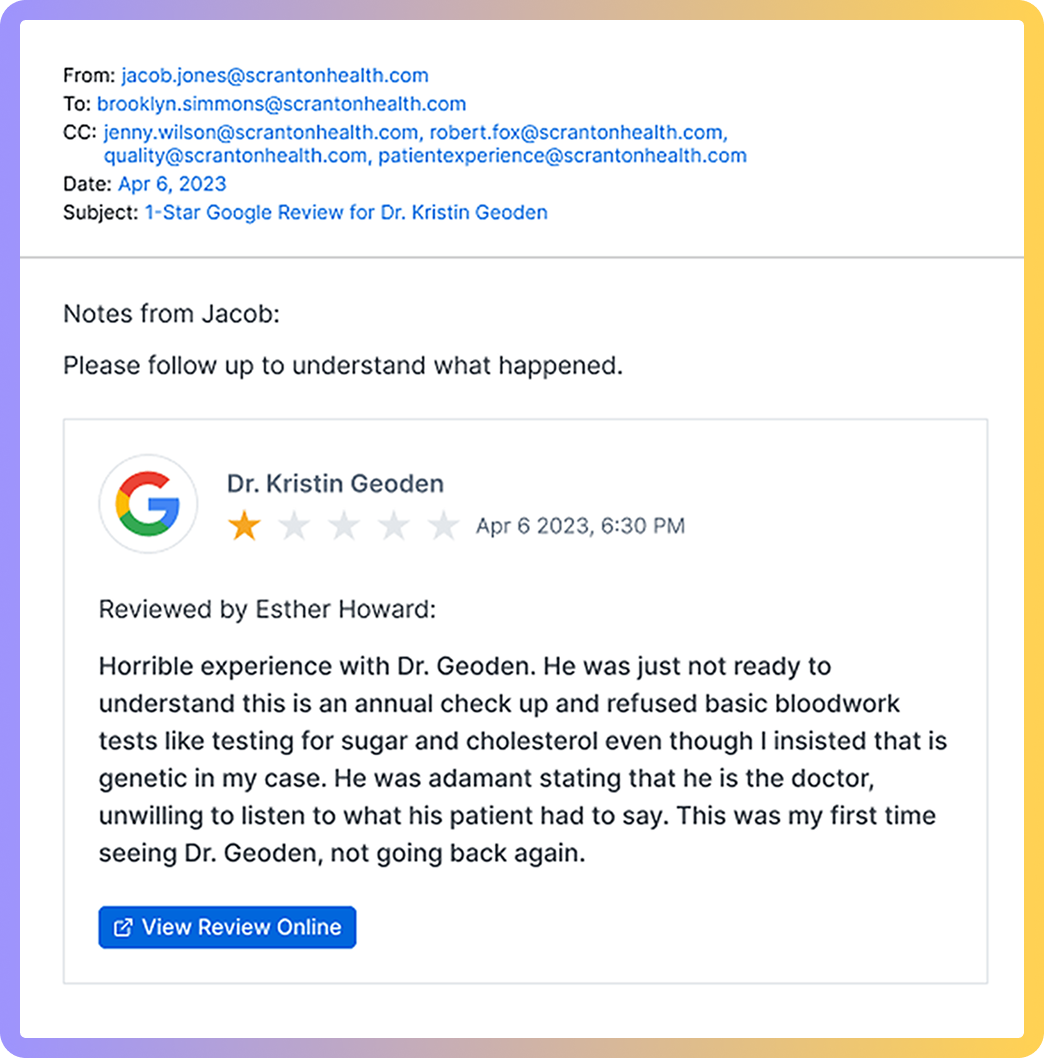
Task: Click the Reviewed by Esther Howard text
Action: [x=267, y=609]
